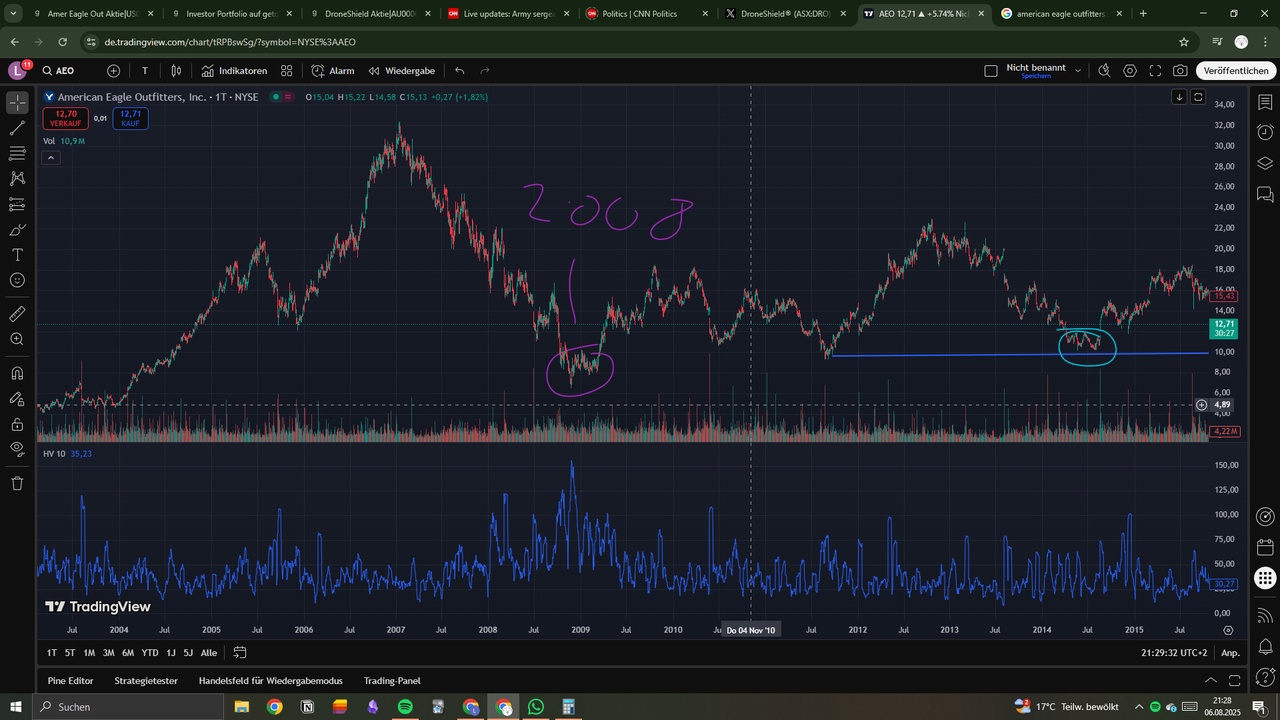Open the Strategietester tab

[146, 681]
